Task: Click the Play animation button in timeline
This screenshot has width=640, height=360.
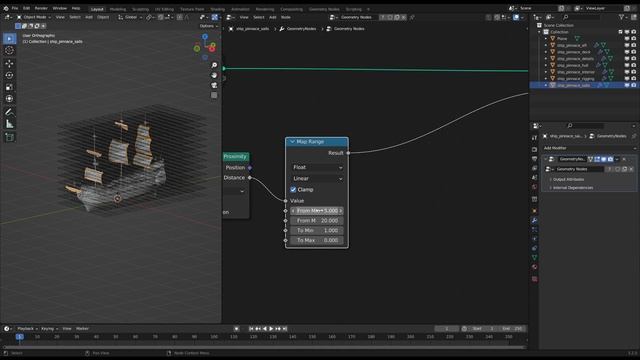Action: point(271,329)
